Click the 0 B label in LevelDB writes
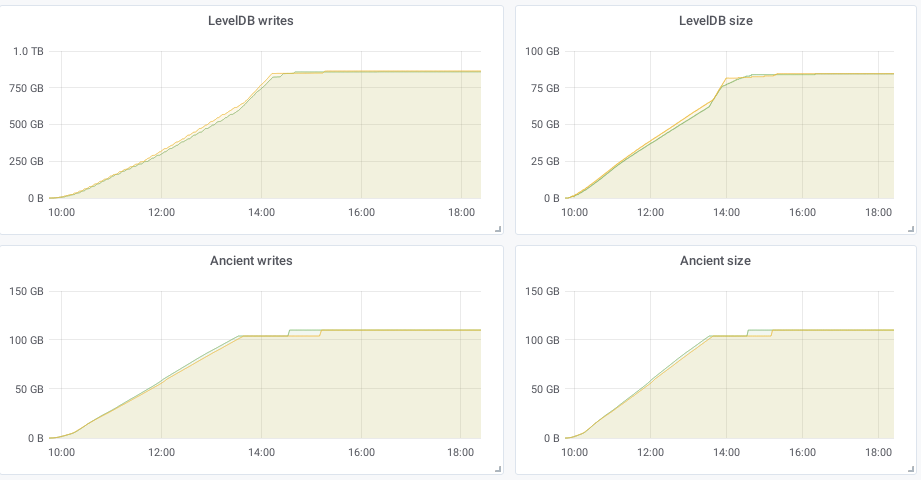 [36, 198]
